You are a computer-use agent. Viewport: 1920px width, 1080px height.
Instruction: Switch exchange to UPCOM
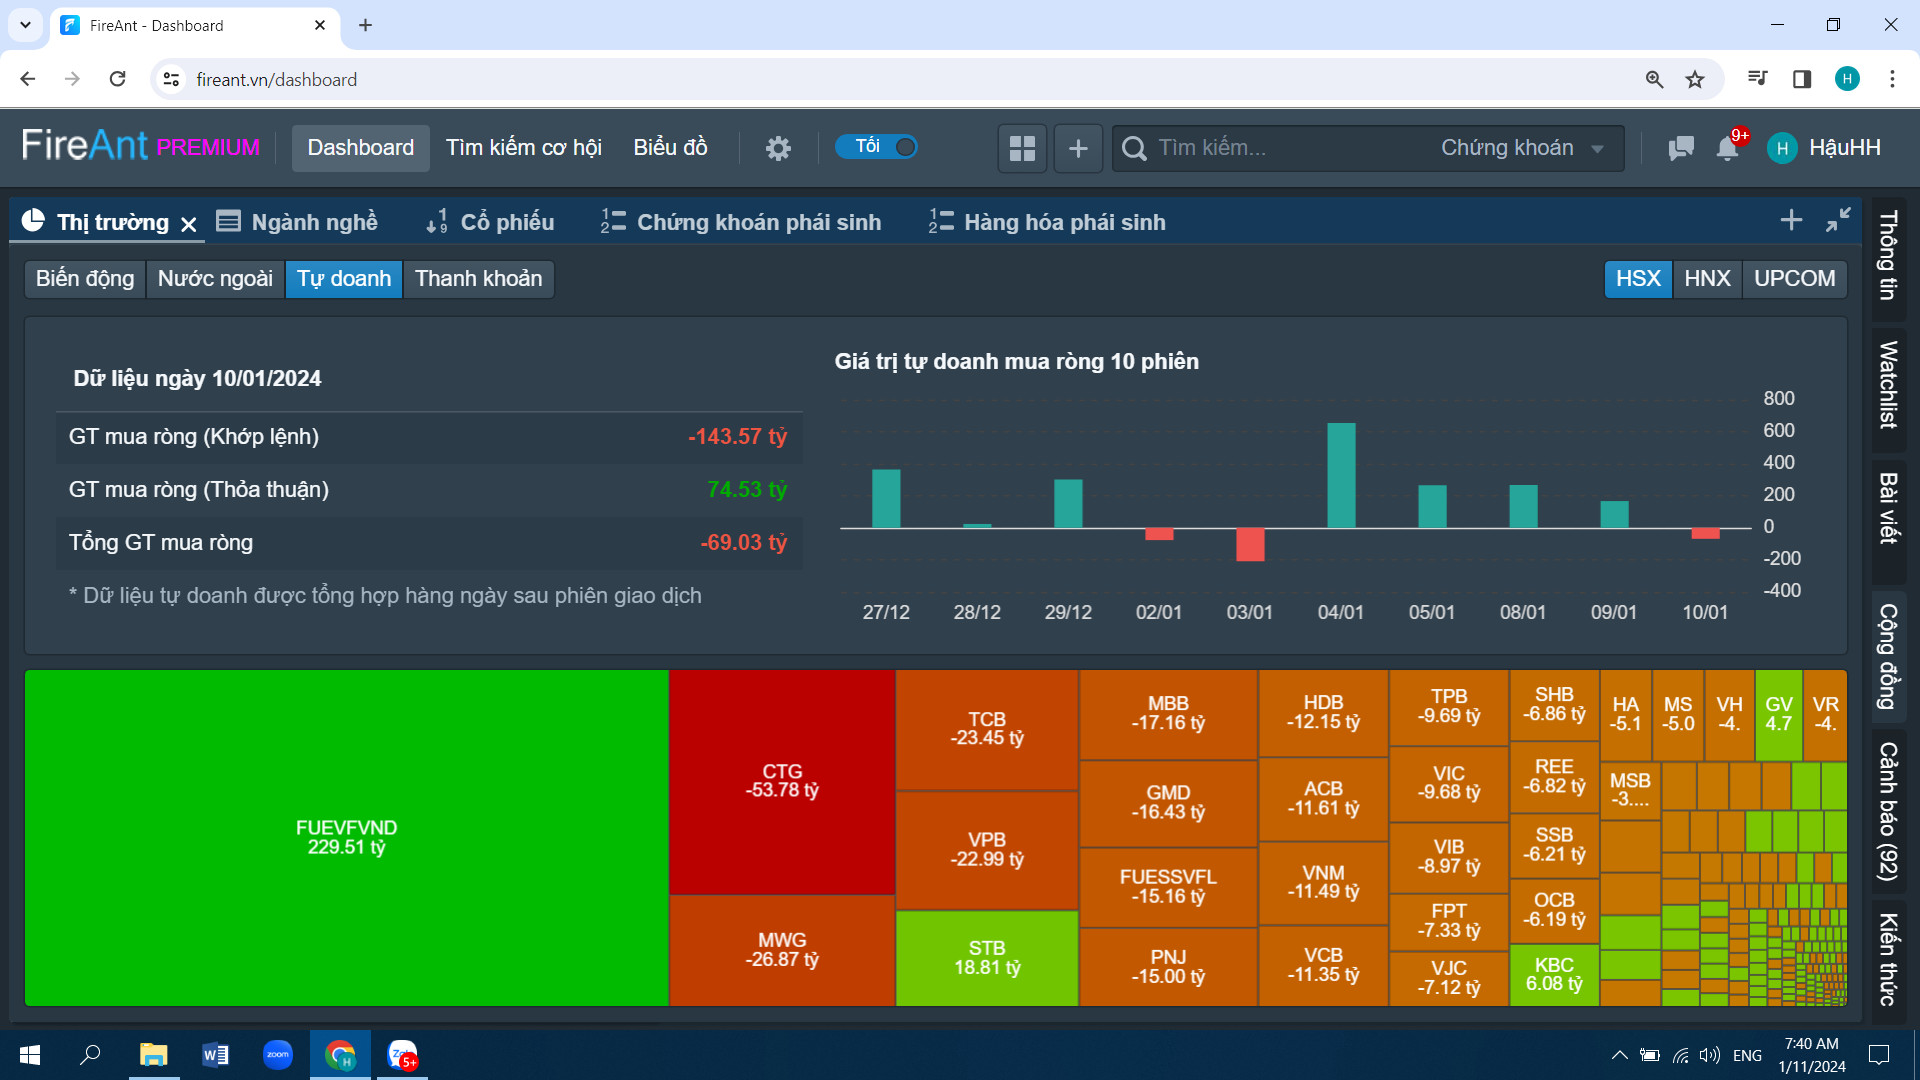1794,279
